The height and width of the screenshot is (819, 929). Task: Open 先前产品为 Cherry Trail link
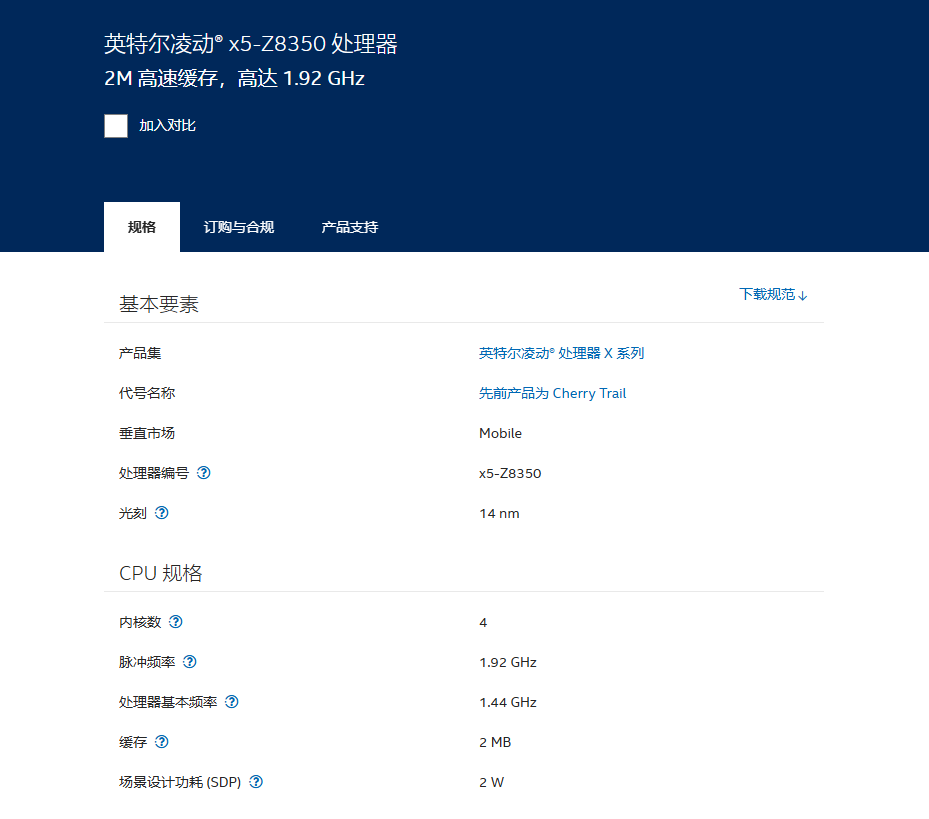click(x=552, y=393)
